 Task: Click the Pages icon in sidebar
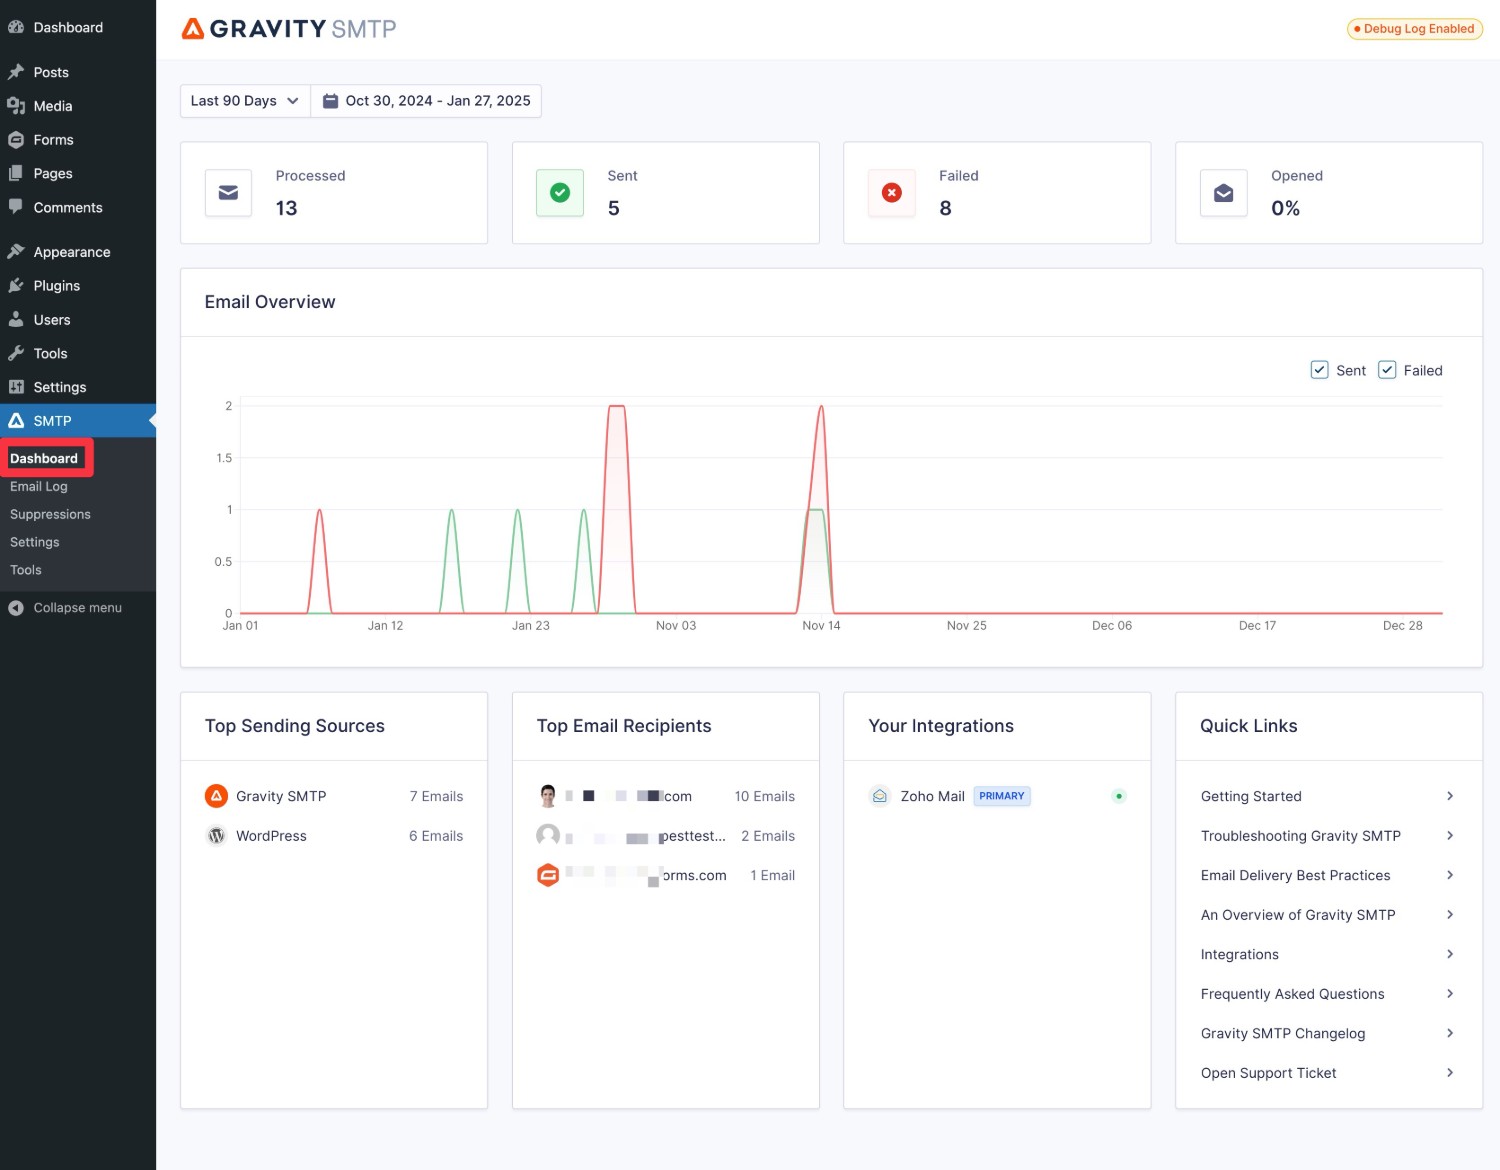pyautogui.click(x=16, y=173)
